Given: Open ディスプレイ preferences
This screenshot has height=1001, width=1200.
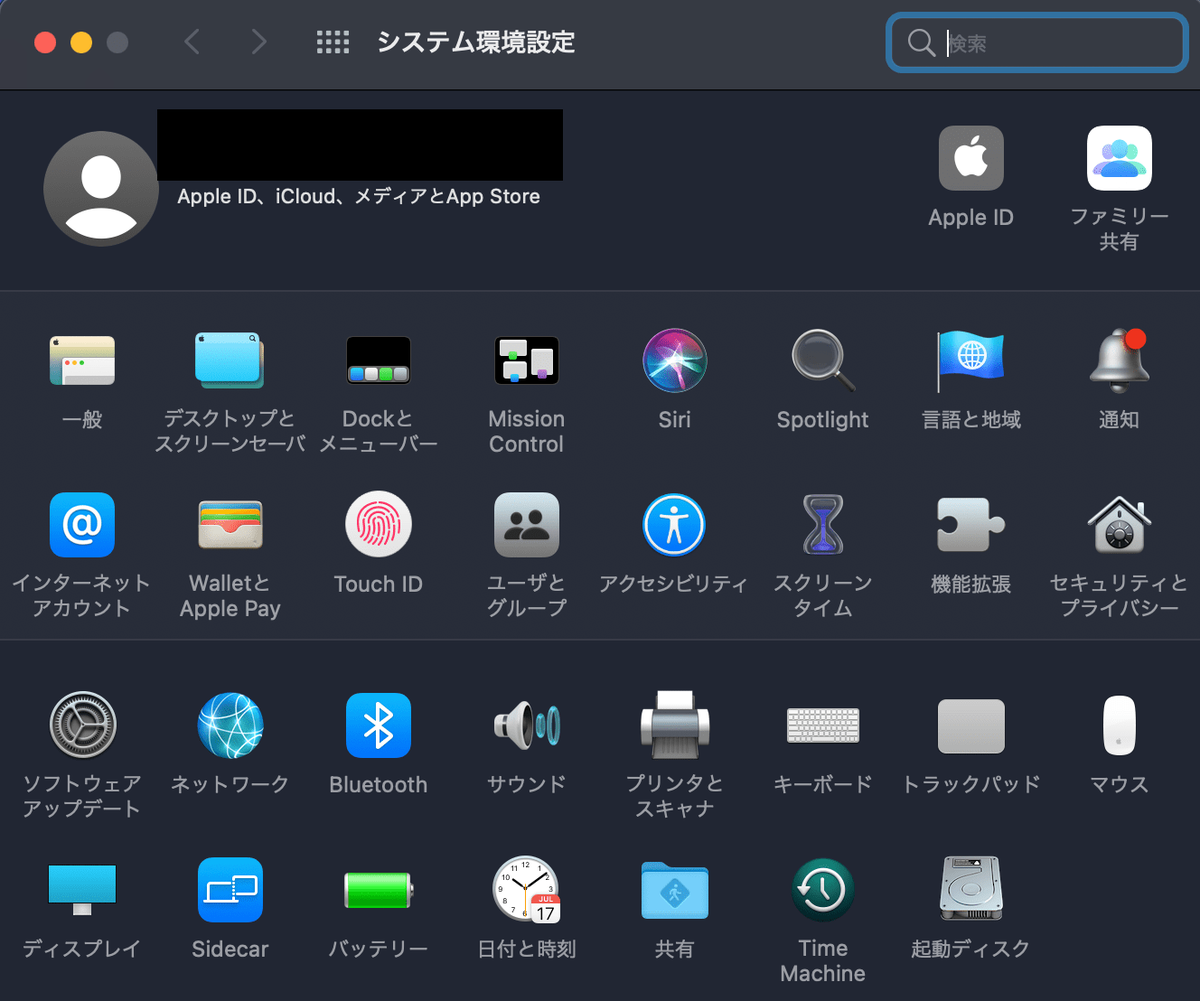Looking at the screenshot, I should point(82,890).
